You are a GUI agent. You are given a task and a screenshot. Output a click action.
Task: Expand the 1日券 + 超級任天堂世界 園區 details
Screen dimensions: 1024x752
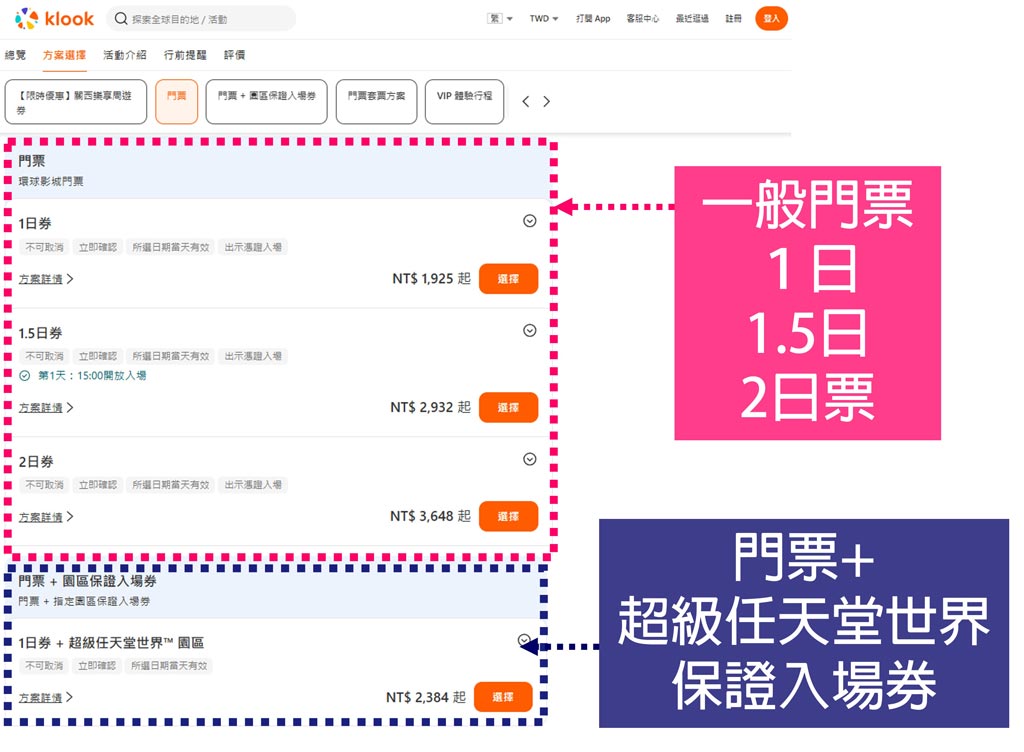pos(524,640)
